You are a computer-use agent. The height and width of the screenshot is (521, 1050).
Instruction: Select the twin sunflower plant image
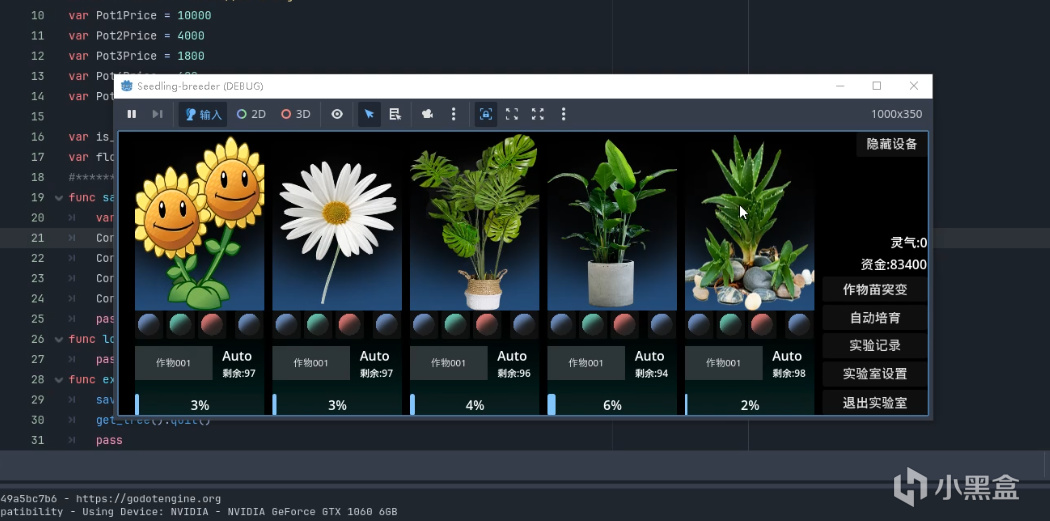coord(200,222)
